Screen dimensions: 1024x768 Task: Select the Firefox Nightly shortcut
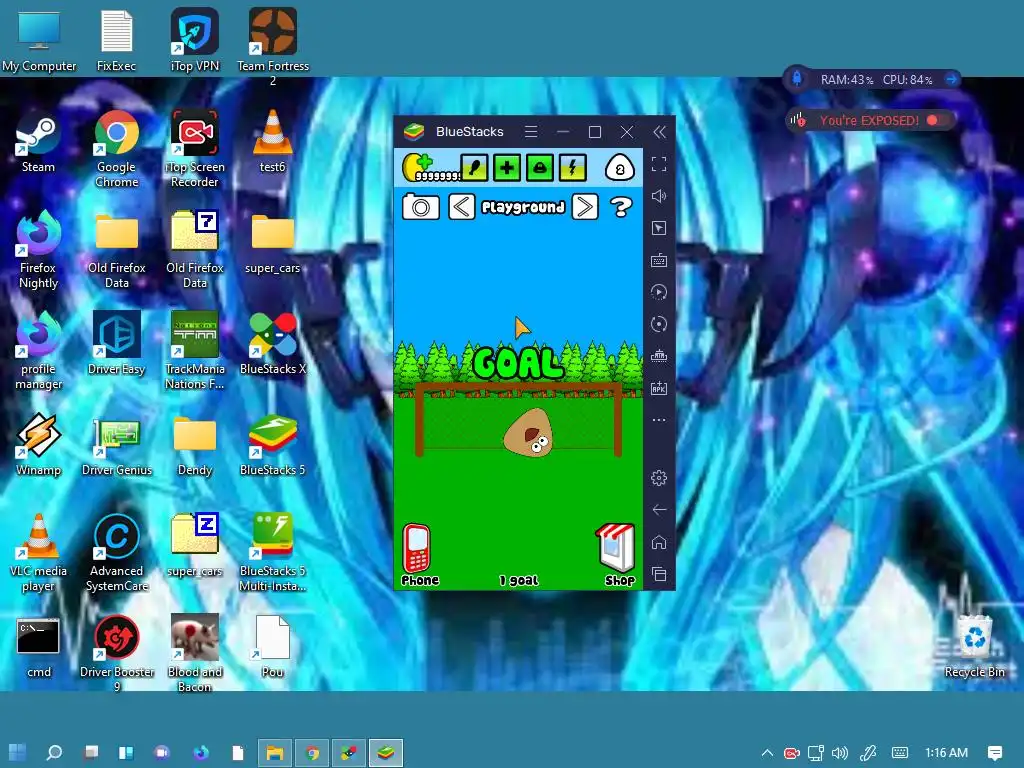point(38,250)
